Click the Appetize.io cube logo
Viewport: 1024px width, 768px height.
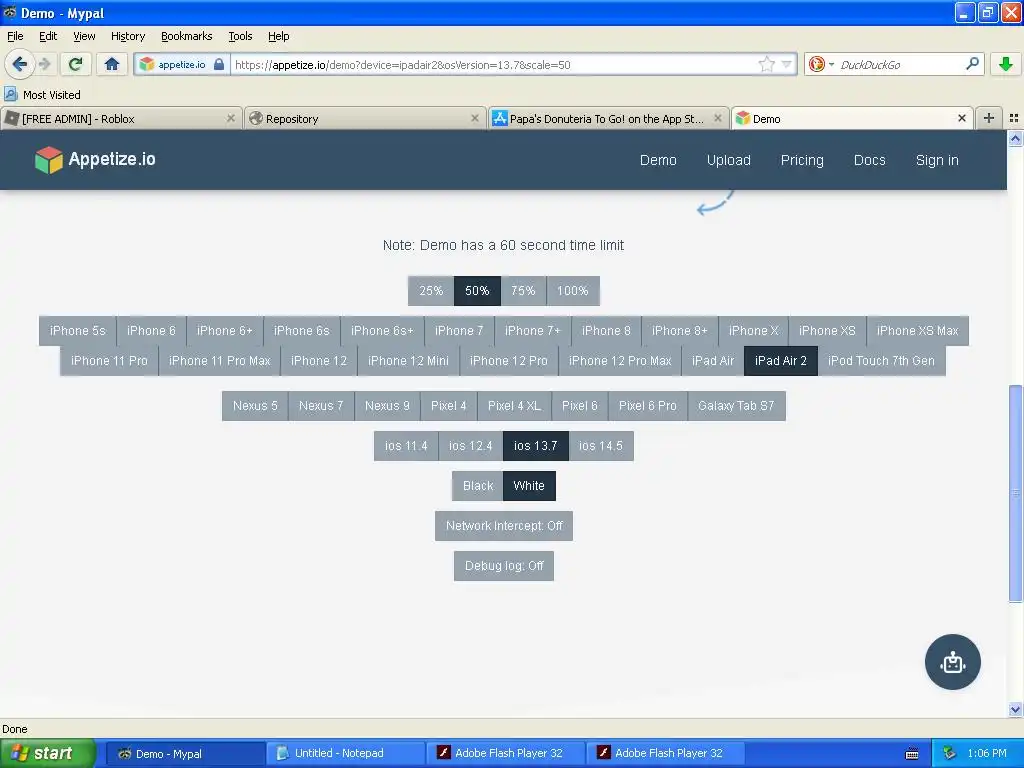tap(49, 160)
